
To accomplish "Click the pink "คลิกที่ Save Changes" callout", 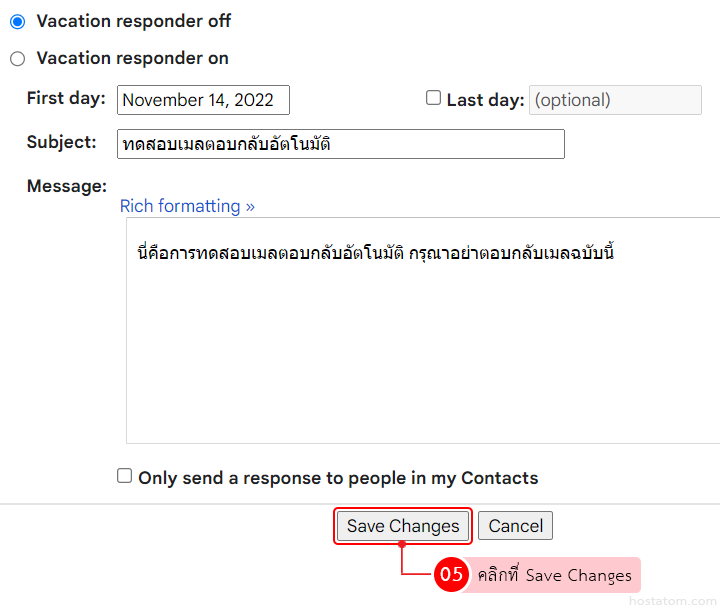I will pyautogui.click(x=554, y=575).
